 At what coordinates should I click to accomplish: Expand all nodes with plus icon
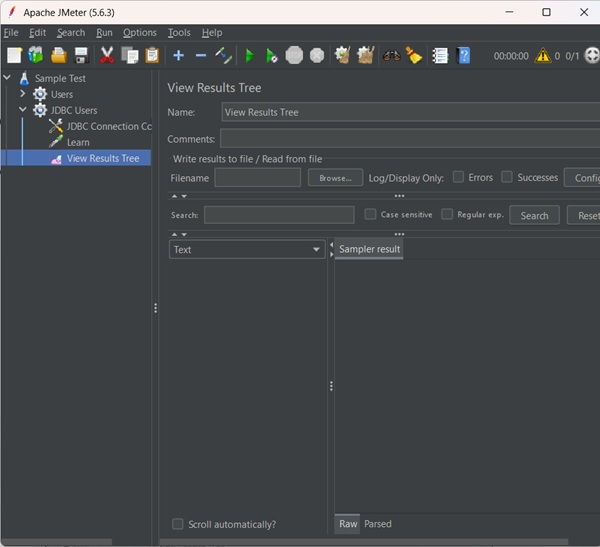(x=178, y=56)
